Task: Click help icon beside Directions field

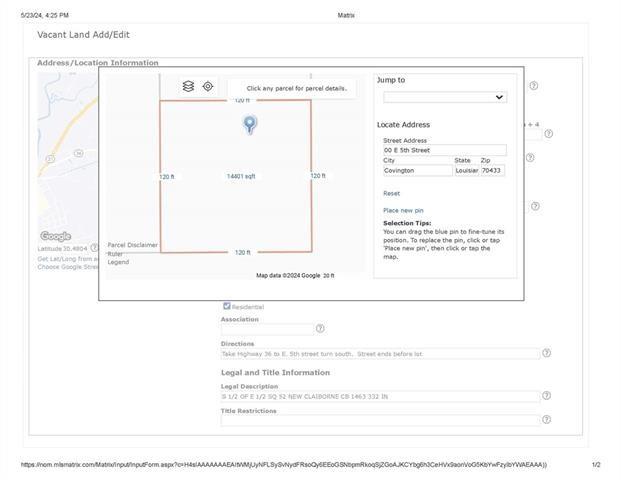Action: [x=546, y=353]
